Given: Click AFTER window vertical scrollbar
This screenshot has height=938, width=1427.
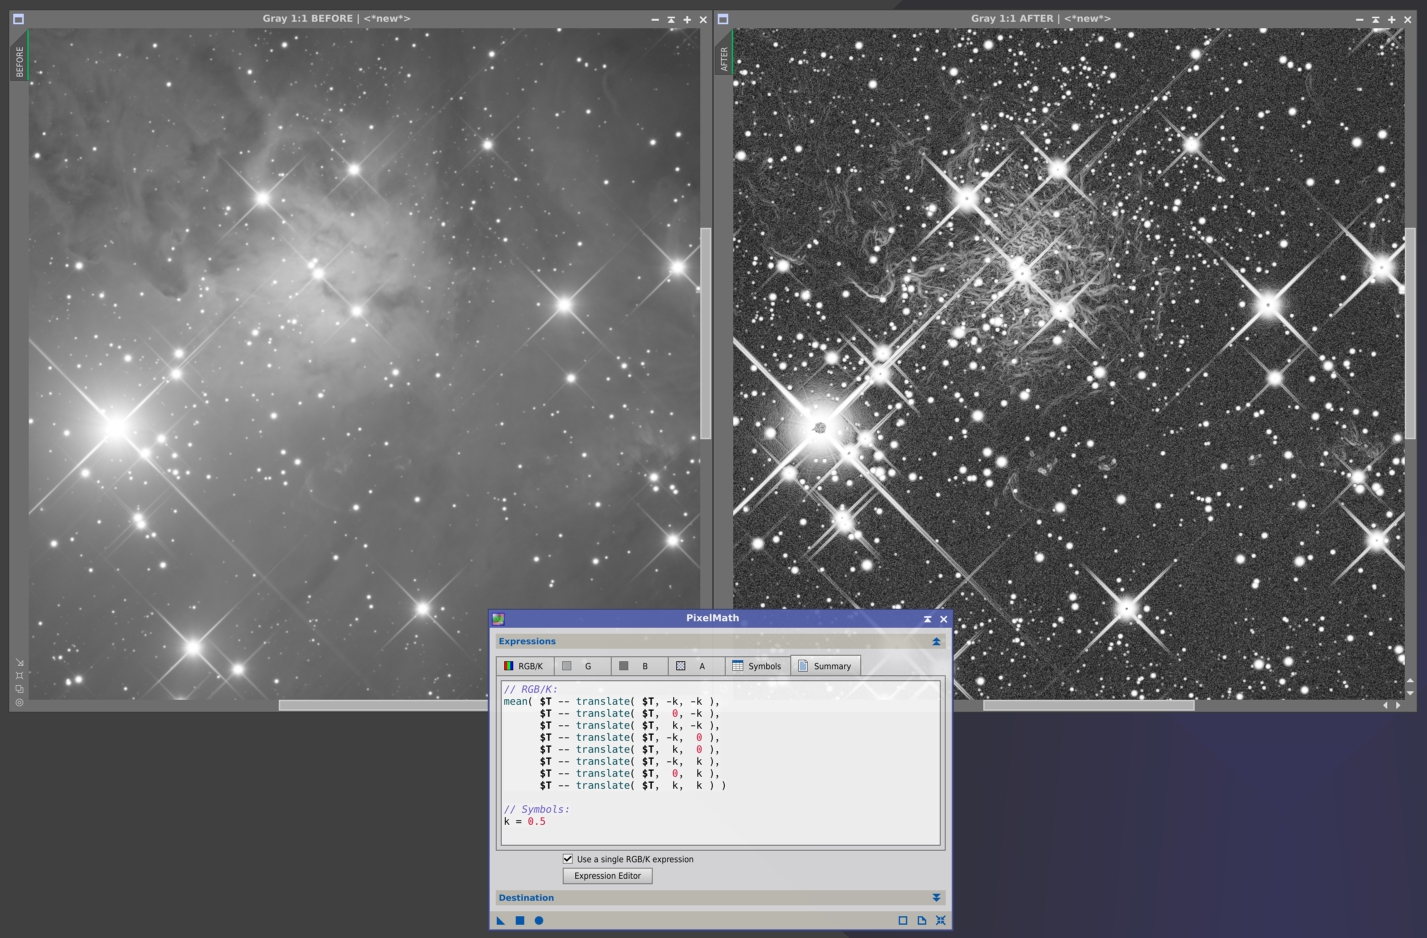Looking at the screenshot, I should point(1410,333).
